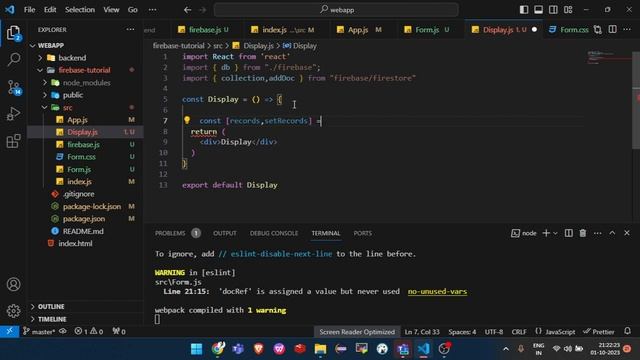Viewport: 640px width, 360px height.
Task: Open Run and Debug view
Action: 13,114
